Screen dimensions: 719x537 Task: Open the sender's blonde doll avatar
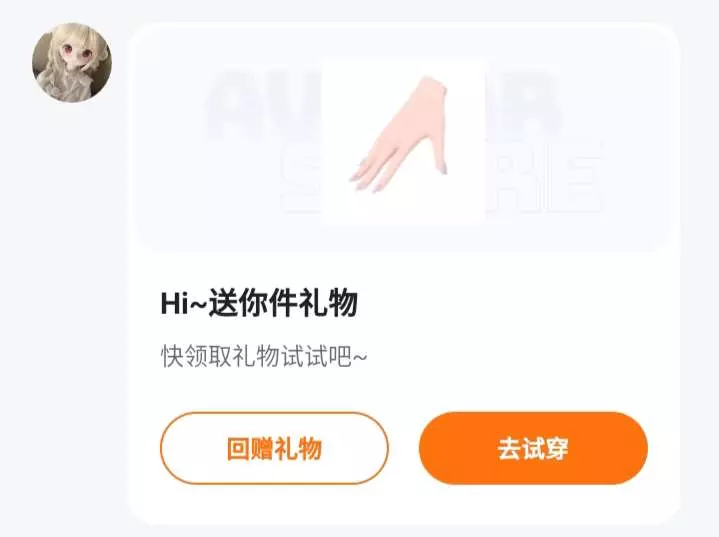pos(72,62)
